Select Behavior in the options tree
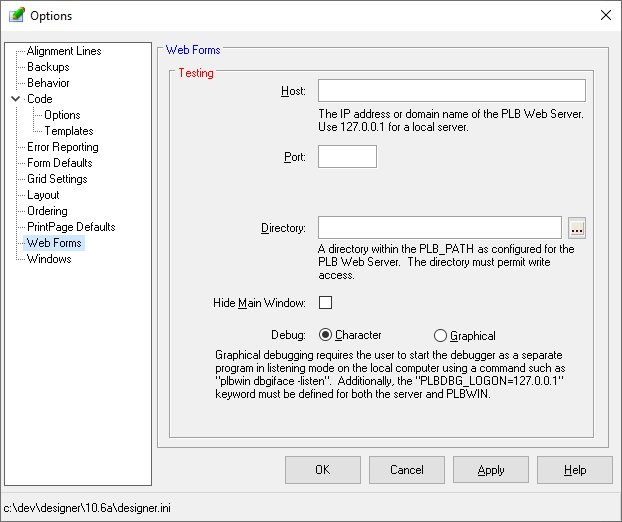This screenshot has width=622, height=522. tap(48, 83)
